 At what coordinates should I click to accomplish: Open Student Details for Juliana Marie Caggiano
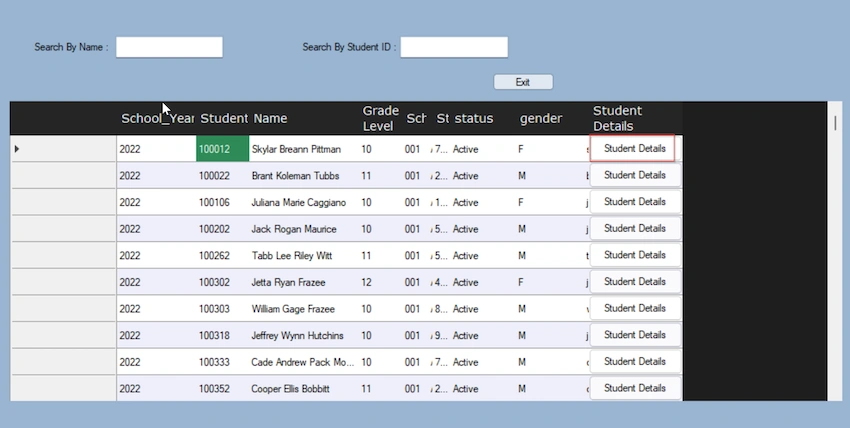635,202
